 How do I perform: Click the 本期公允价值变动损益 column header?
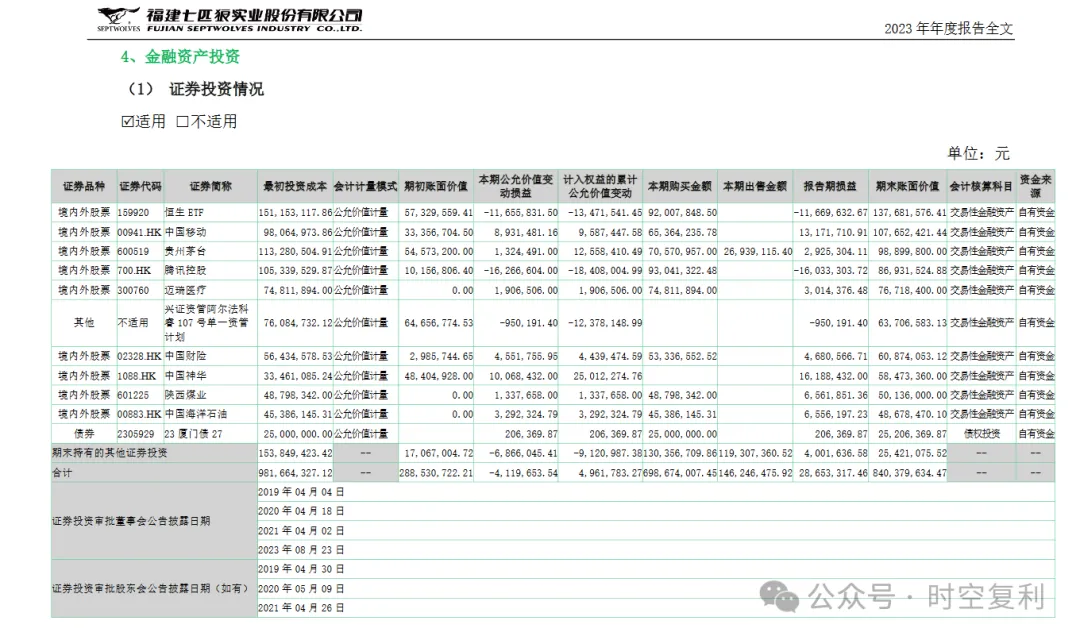(x=516, y=186)
